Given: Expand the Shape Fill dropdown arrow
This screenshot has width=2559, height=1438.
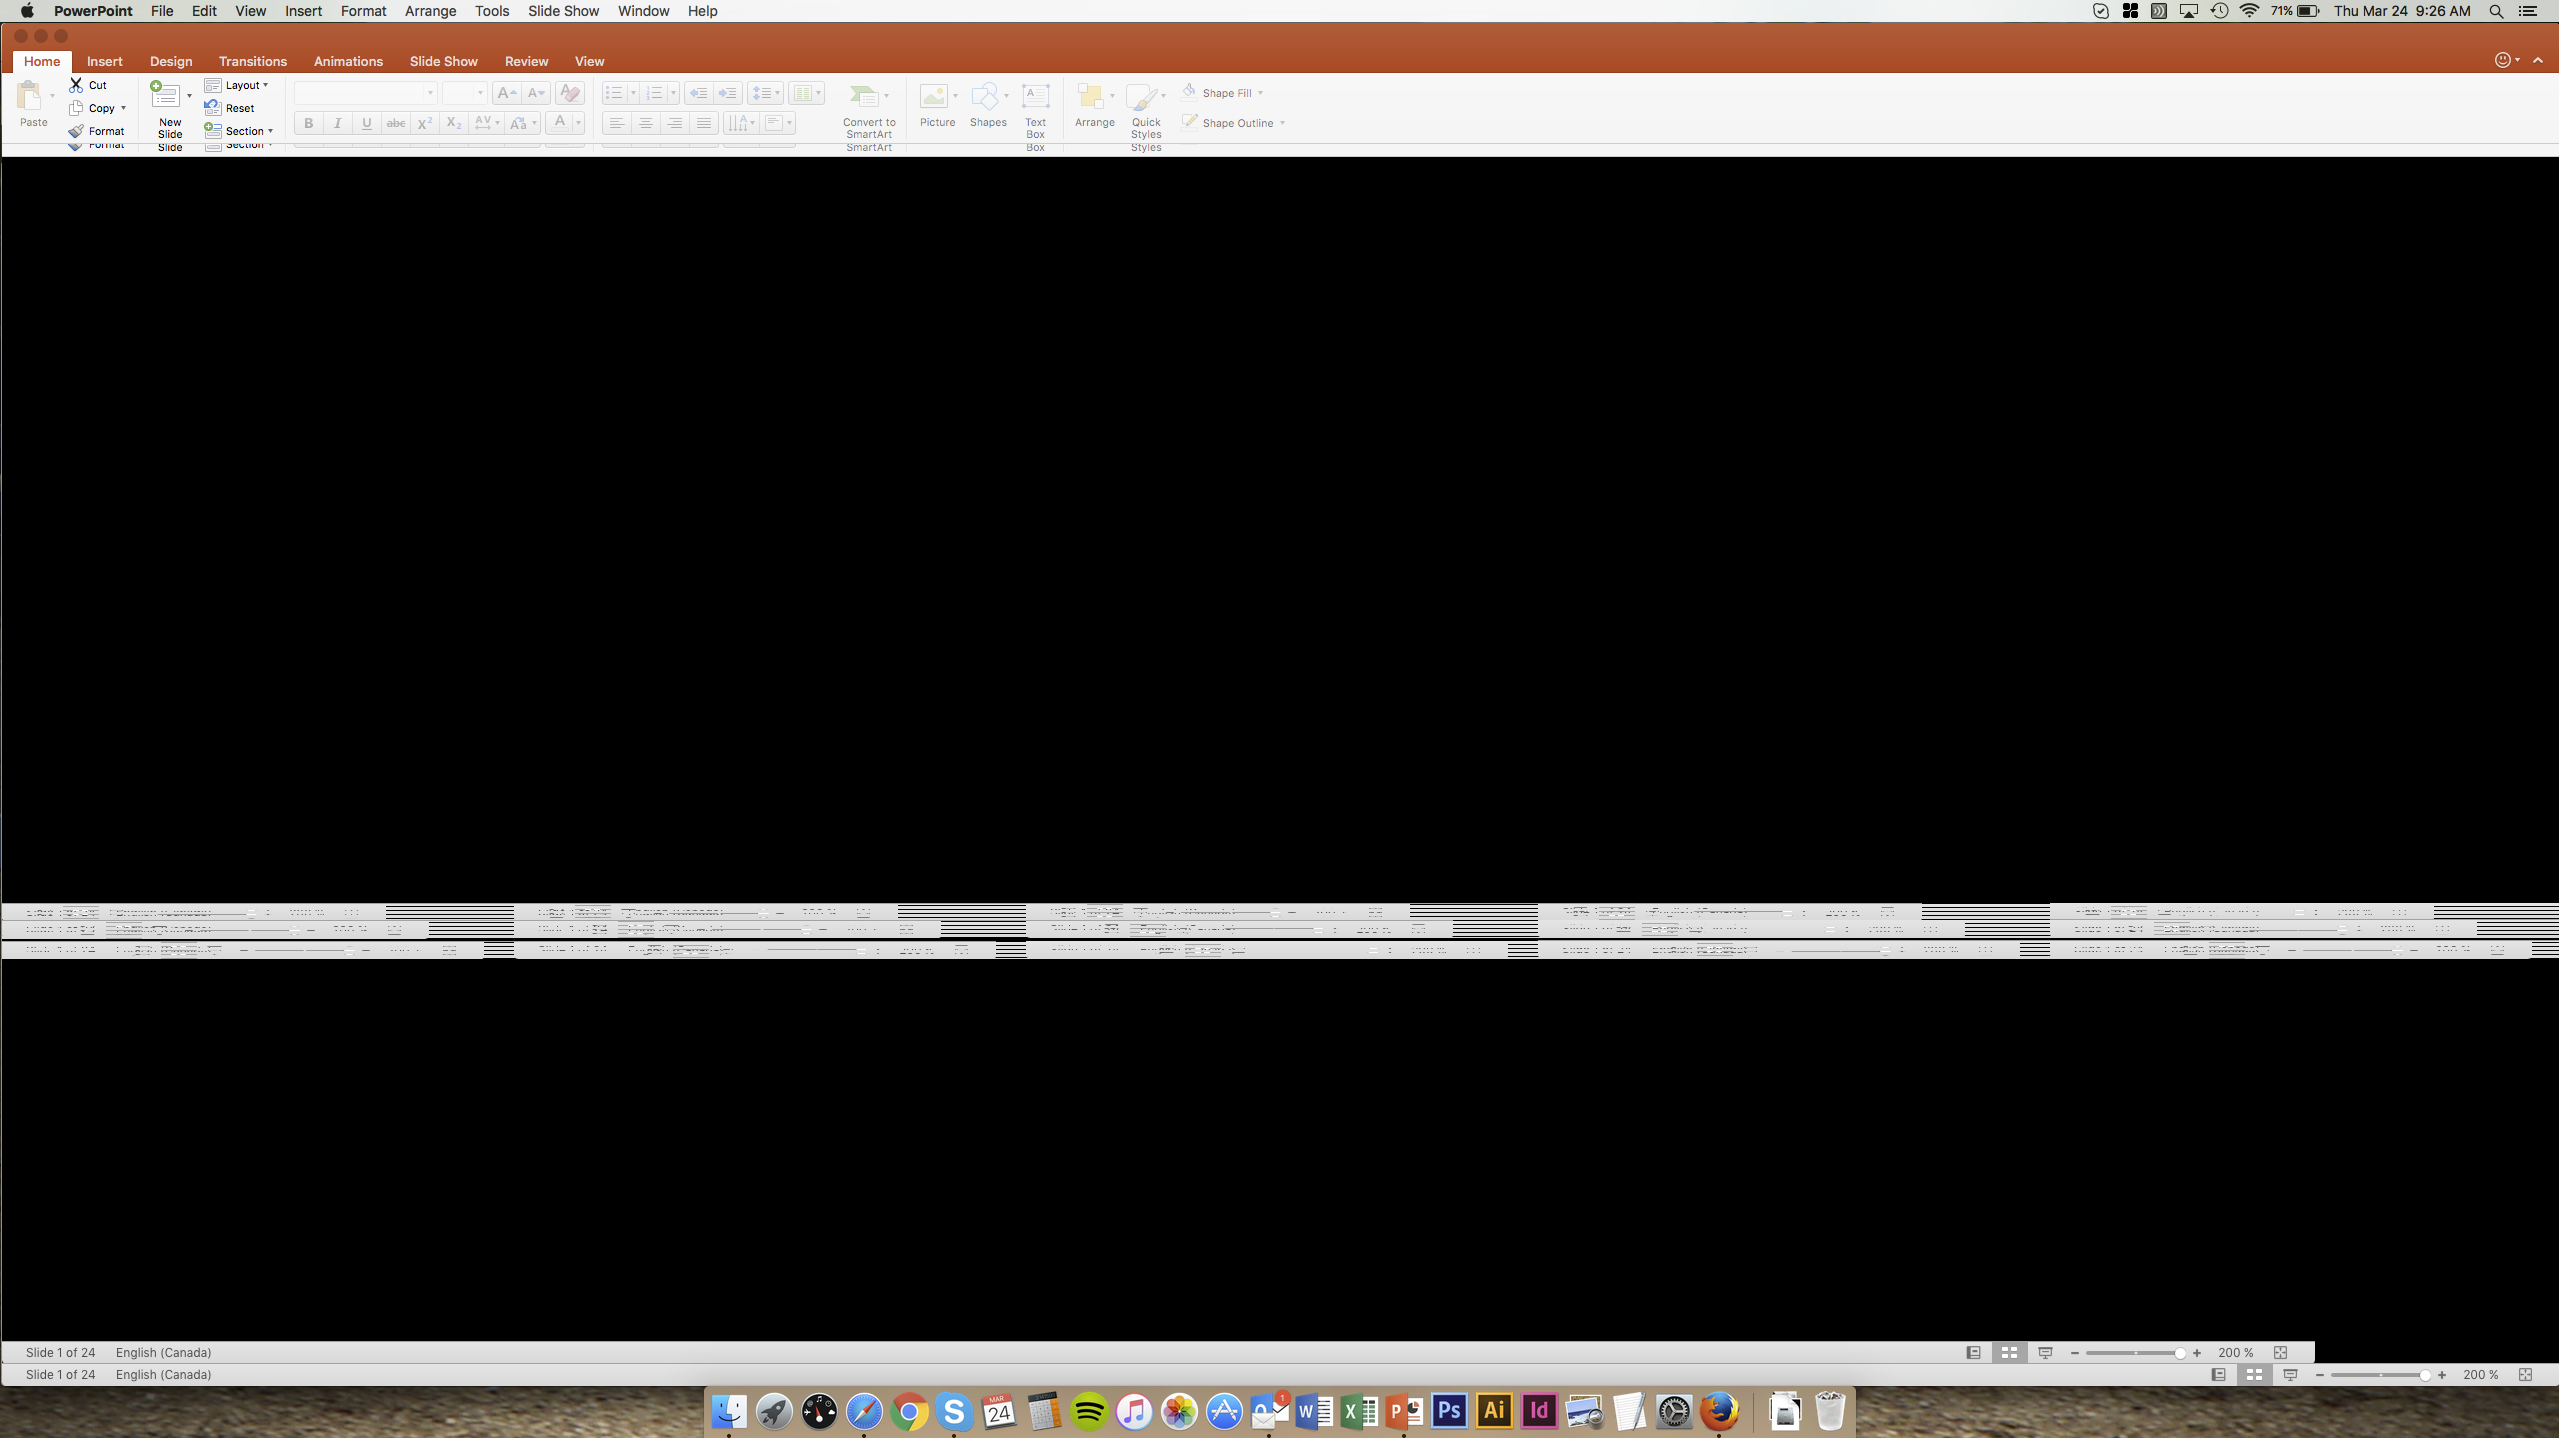Looking at the screenshot, I should [x=1260, y=93].
